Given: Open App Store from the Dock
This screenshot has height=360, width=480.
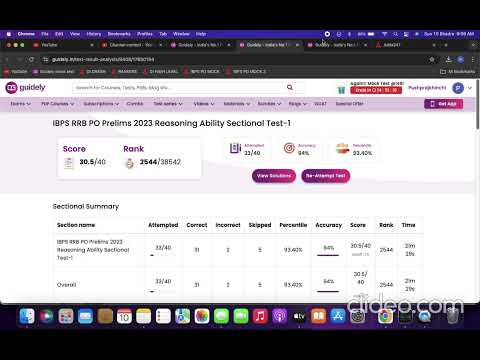Looking at the screenshot, I should click(x=338, y=316).
